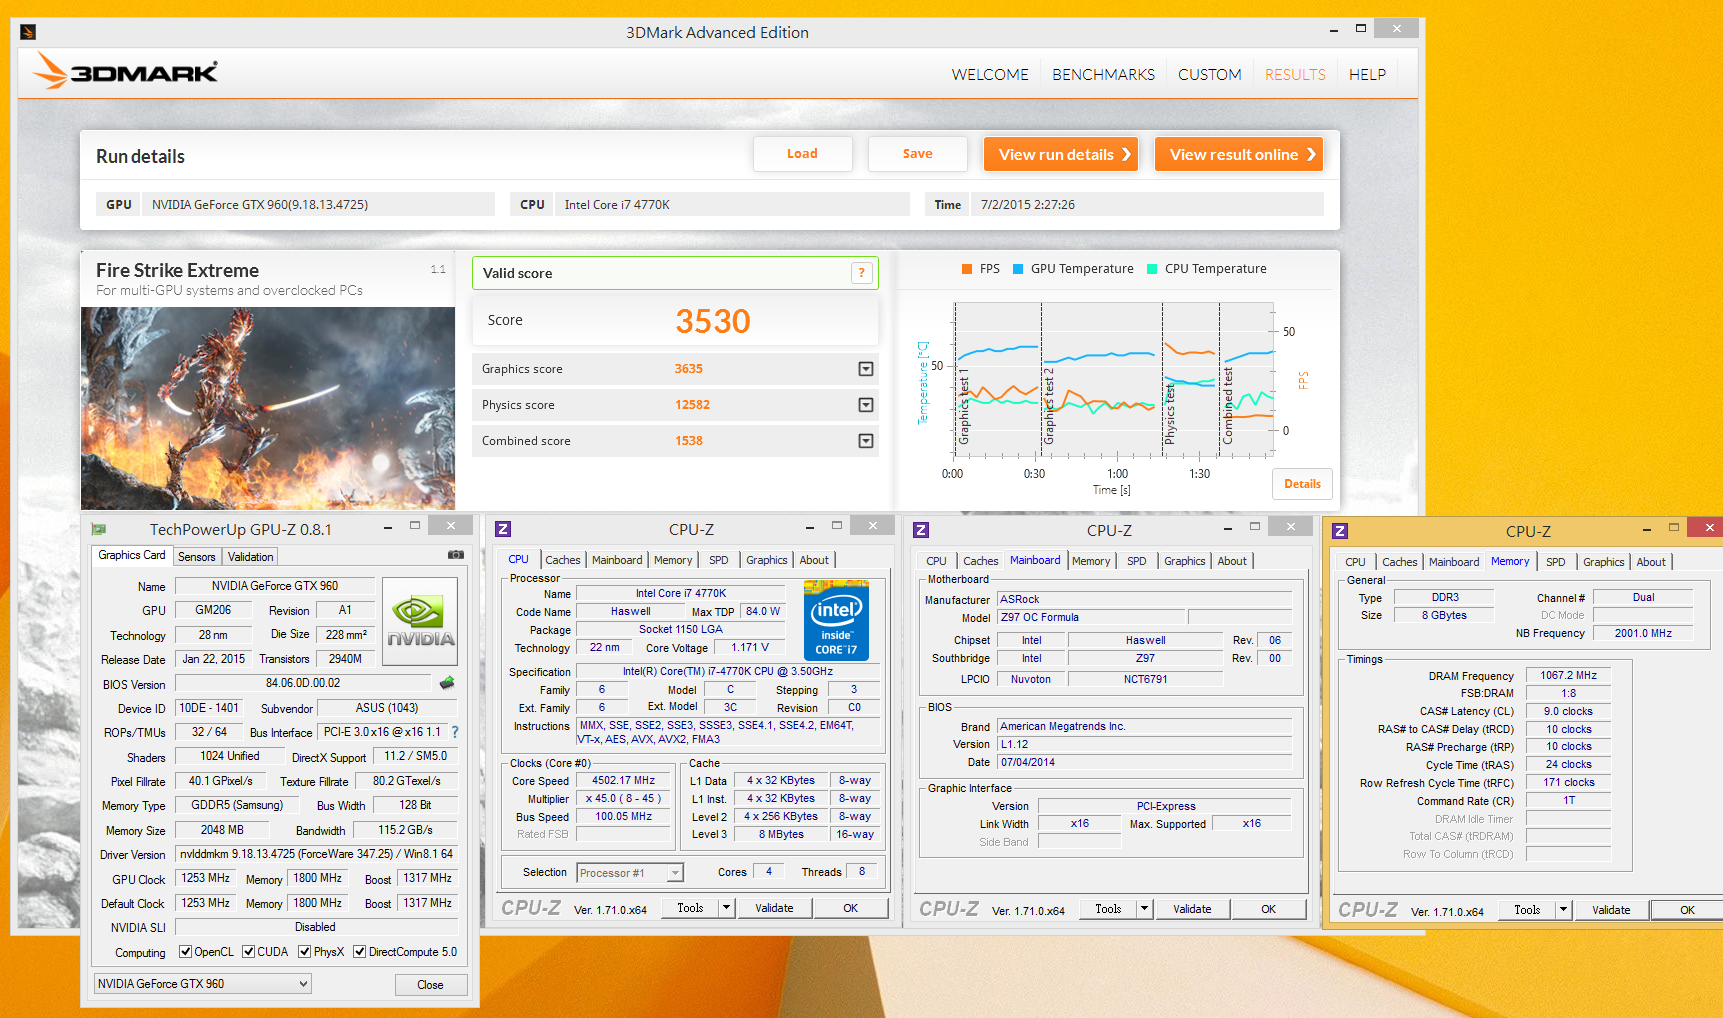Click the Mainboard CPU-Z window's title icon
Viewport: 1723px width, 1018px height.
point(922,530)
